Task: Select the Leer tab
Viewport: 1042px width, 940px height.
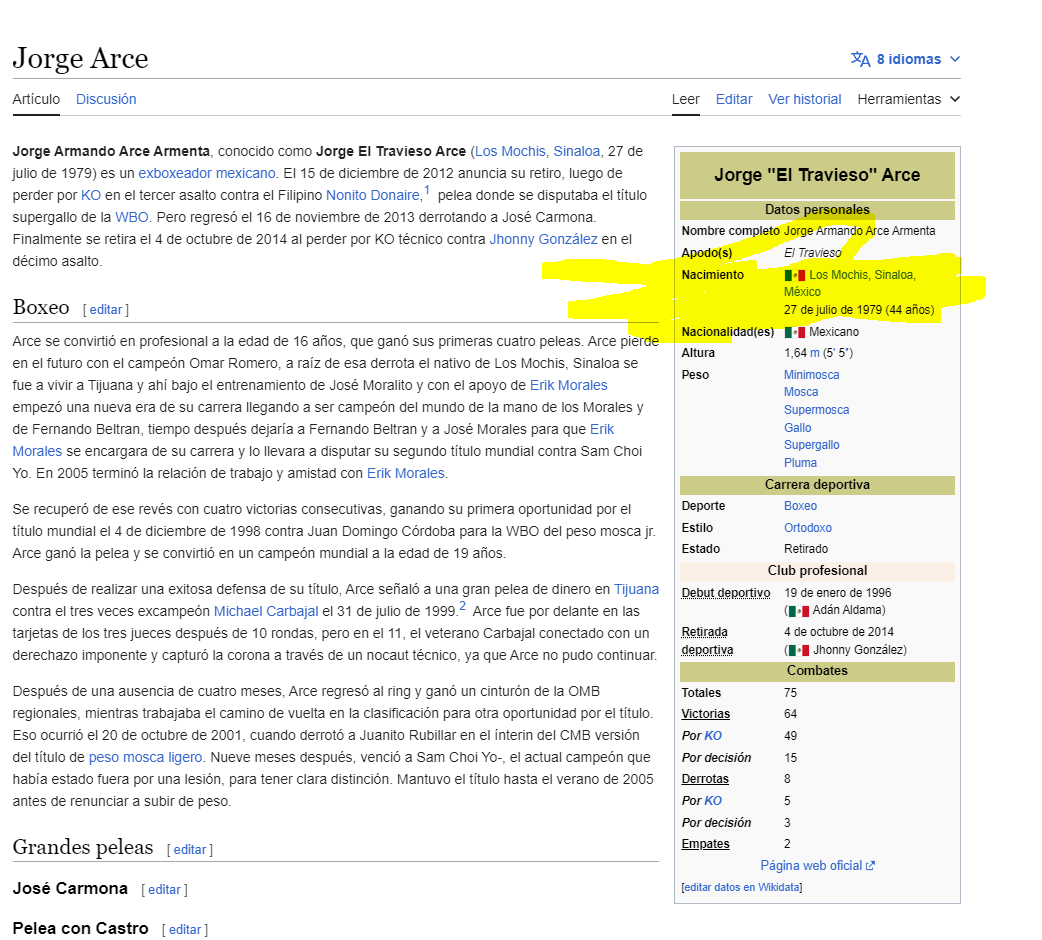Action: [685, 99]
